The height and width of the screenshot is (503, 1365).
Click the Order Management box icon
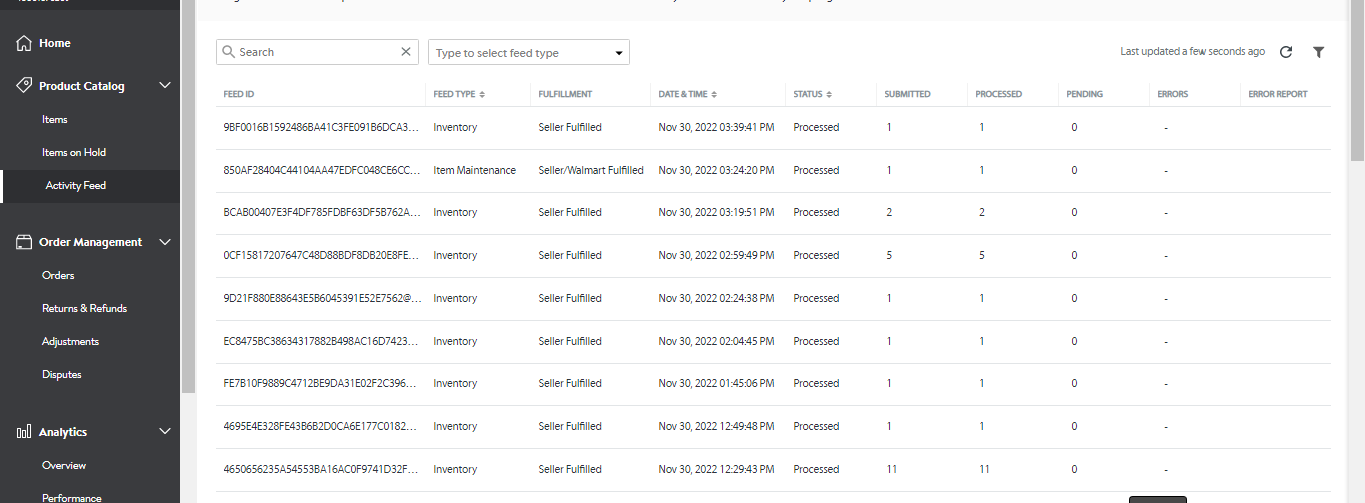24,242
